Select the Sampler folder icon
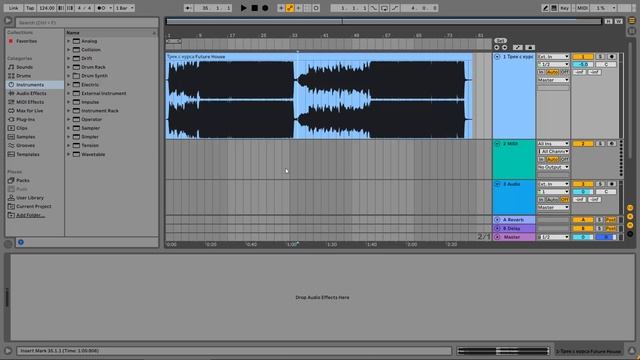Screen dimensions: 640x360 click(x=76, y=128)
